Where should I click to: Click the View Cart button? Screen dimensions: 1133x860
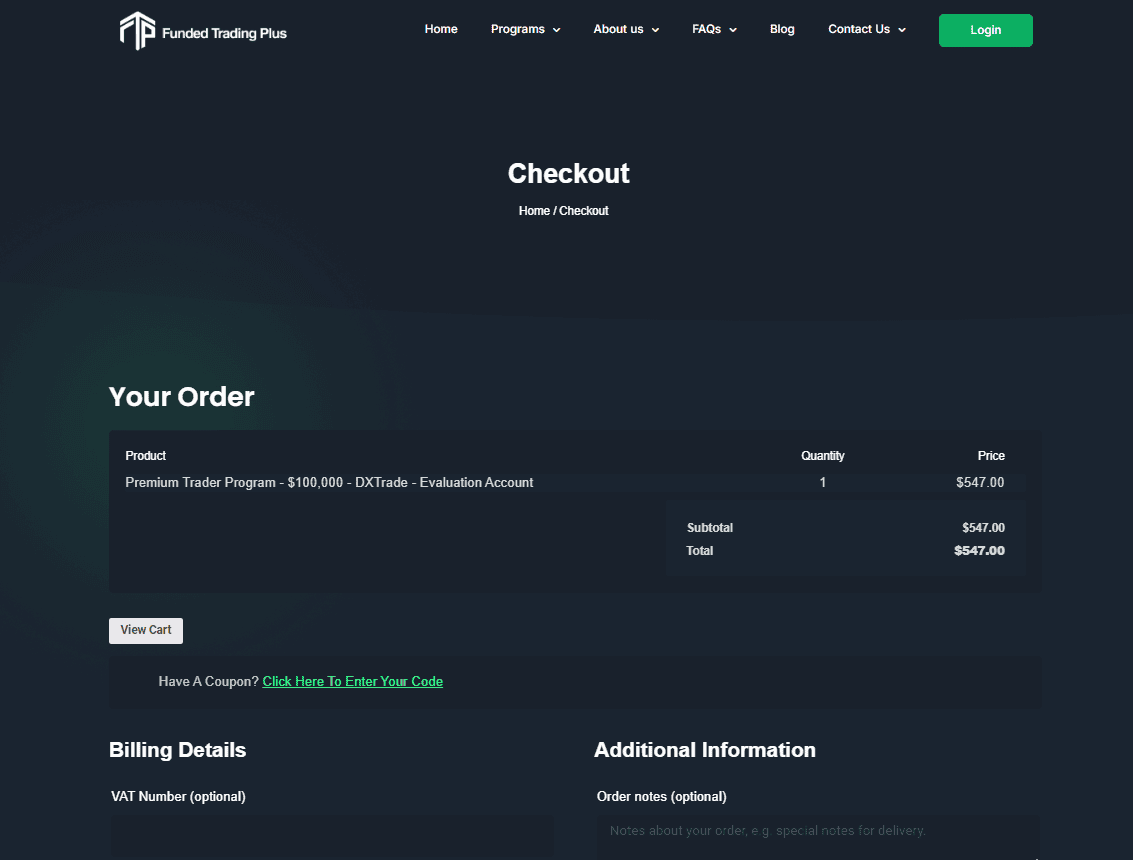tap(146, 630)
